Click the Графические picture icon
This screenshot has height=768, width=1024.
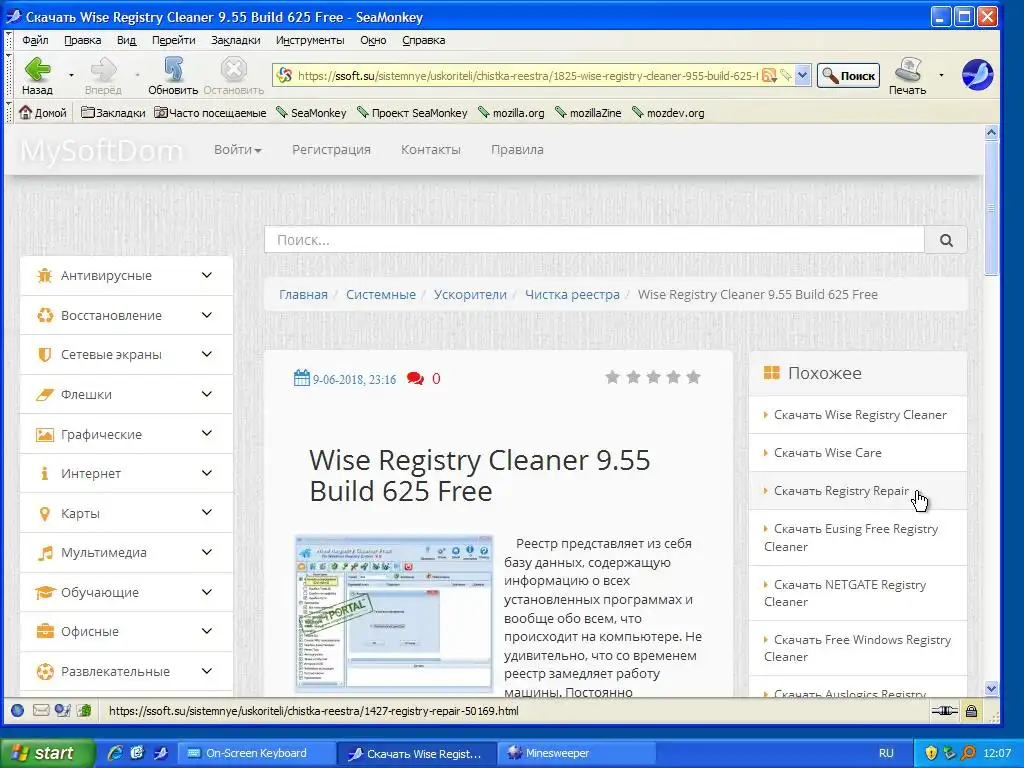[44, 434]
